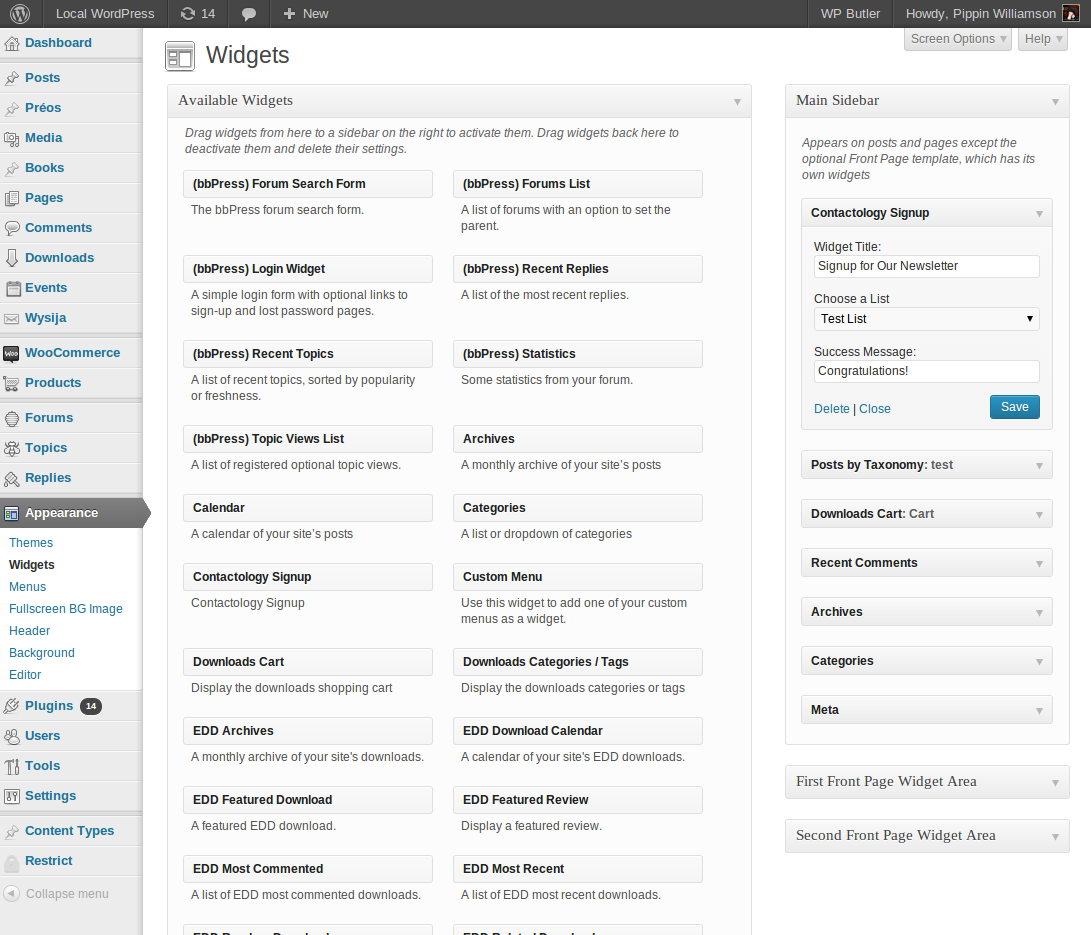Collapse the Main Sidebar arrow
Screen dimensions: 1091x935
pyautogui.click(x=1056, y=102)
